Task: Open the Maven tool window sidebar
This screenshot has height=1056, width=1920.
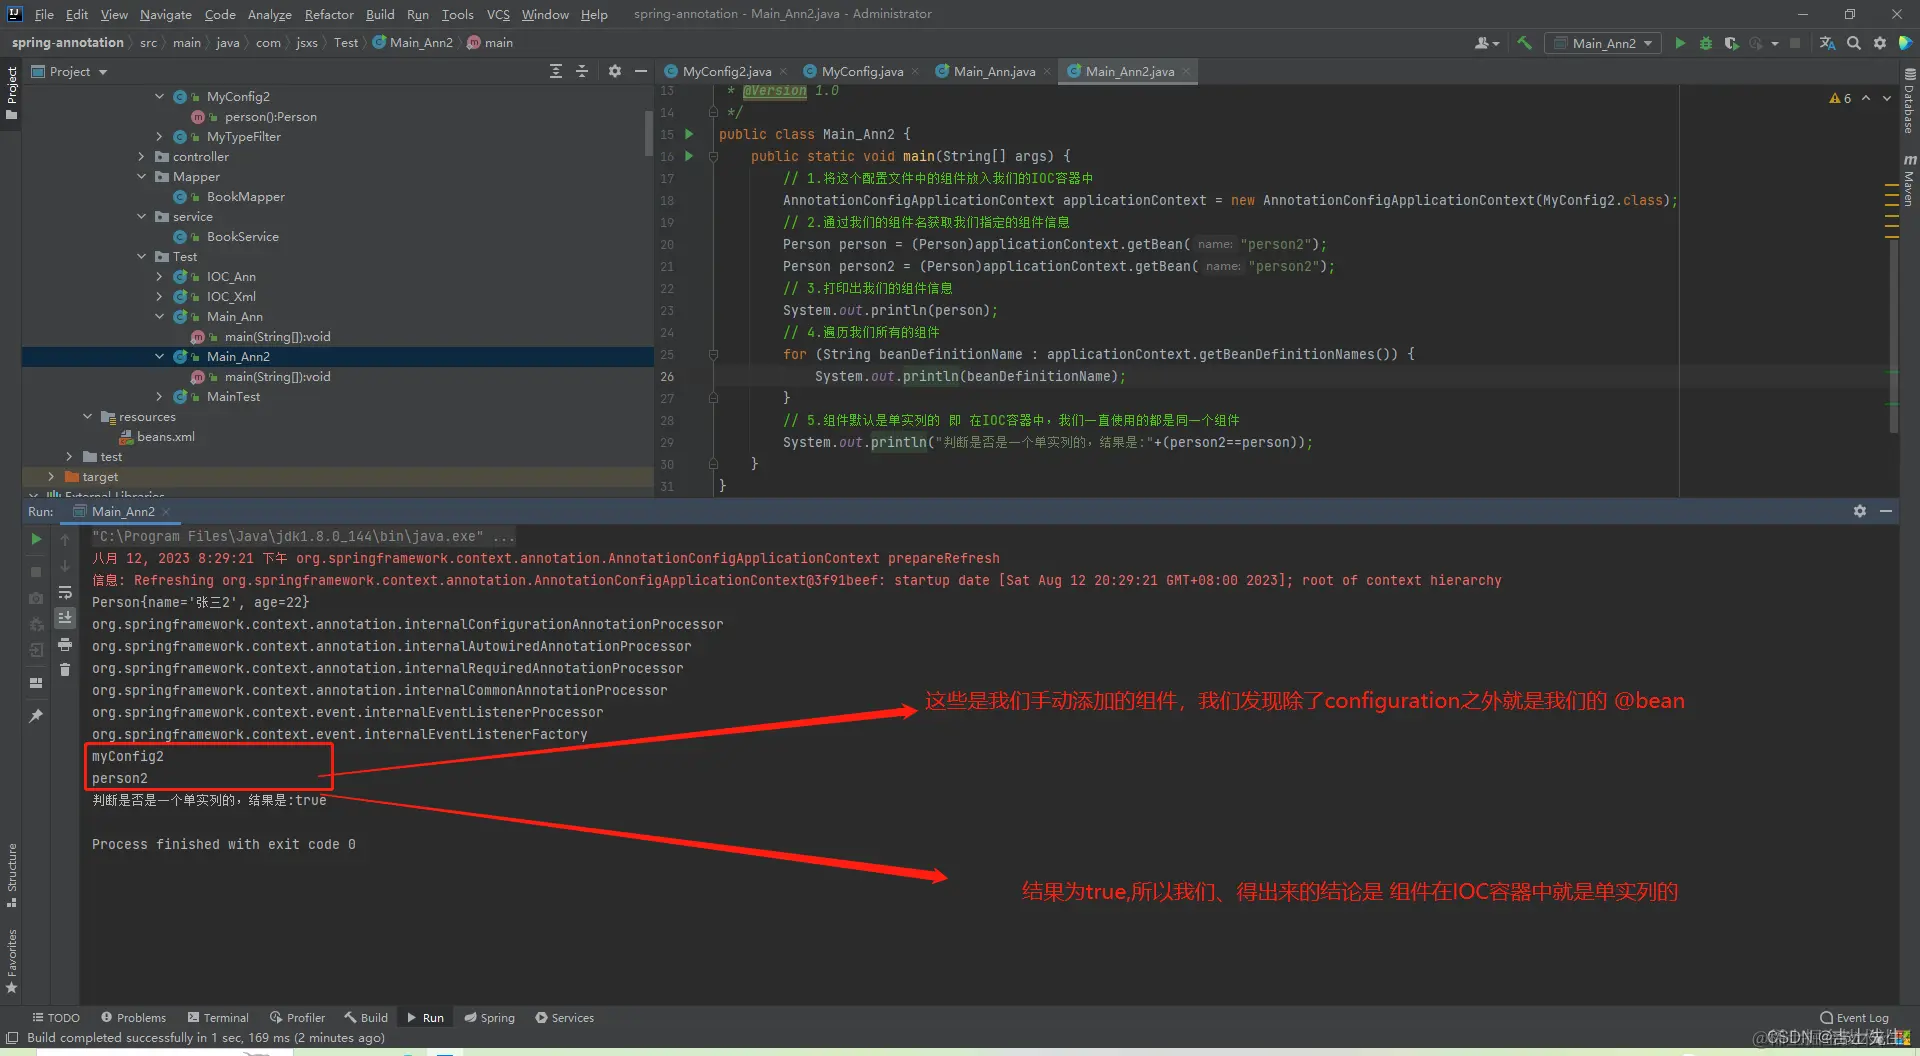Action: point(1909,181)
